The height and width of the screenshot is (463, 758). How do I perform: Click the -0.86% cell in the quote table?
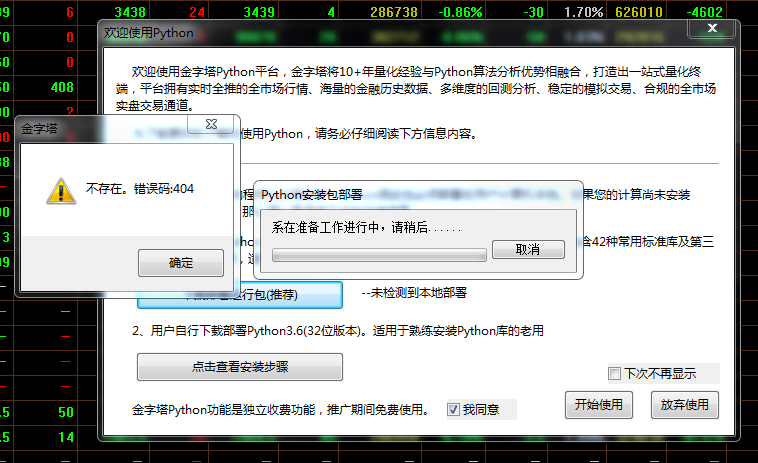click(x=460, y=12)
